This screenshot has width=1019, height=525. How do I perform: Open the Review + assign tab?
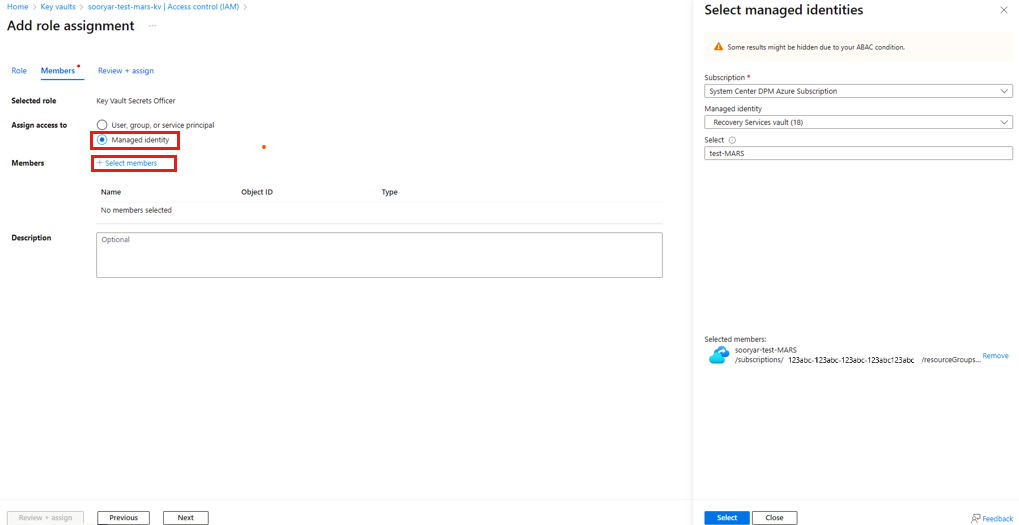125,71
